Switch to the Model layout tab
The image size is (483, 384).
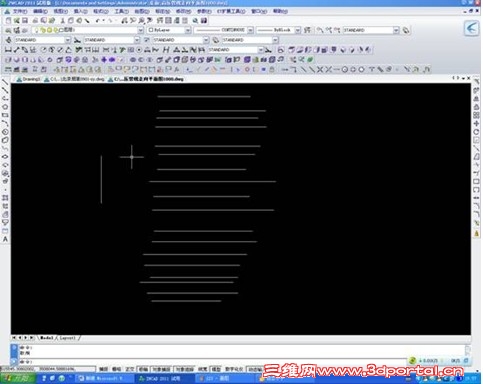(x=47, y=338)
